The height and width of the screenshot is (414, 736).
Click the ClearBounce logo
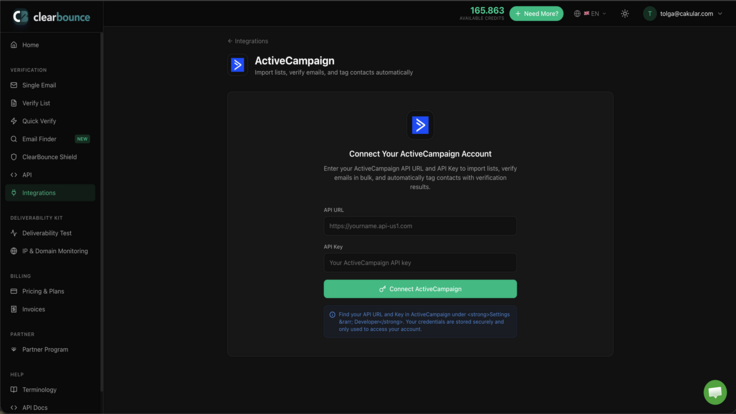(51, 17)
